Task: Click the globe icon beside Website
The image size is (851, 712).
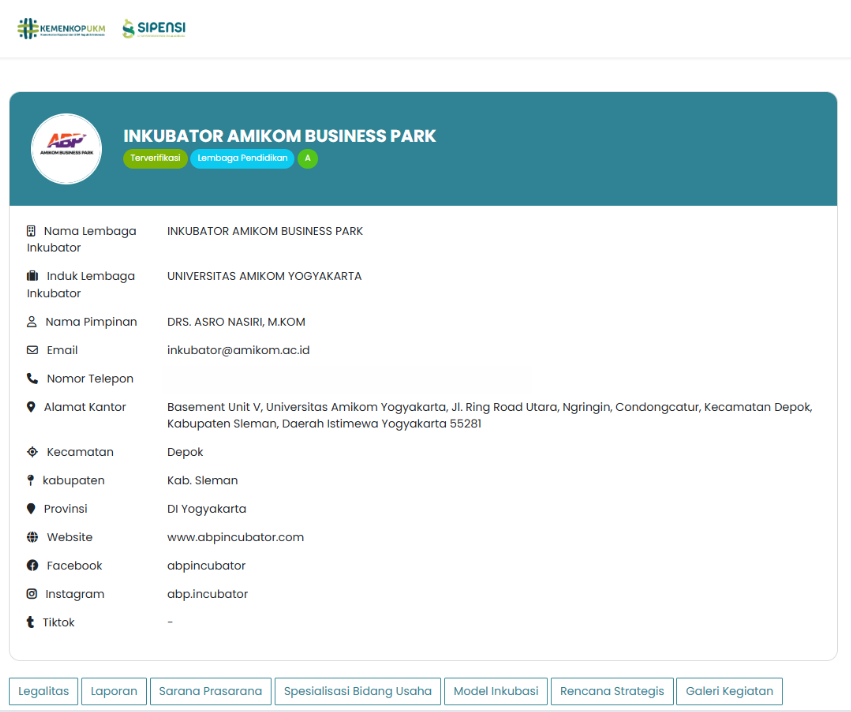Action: click(32, 537)
